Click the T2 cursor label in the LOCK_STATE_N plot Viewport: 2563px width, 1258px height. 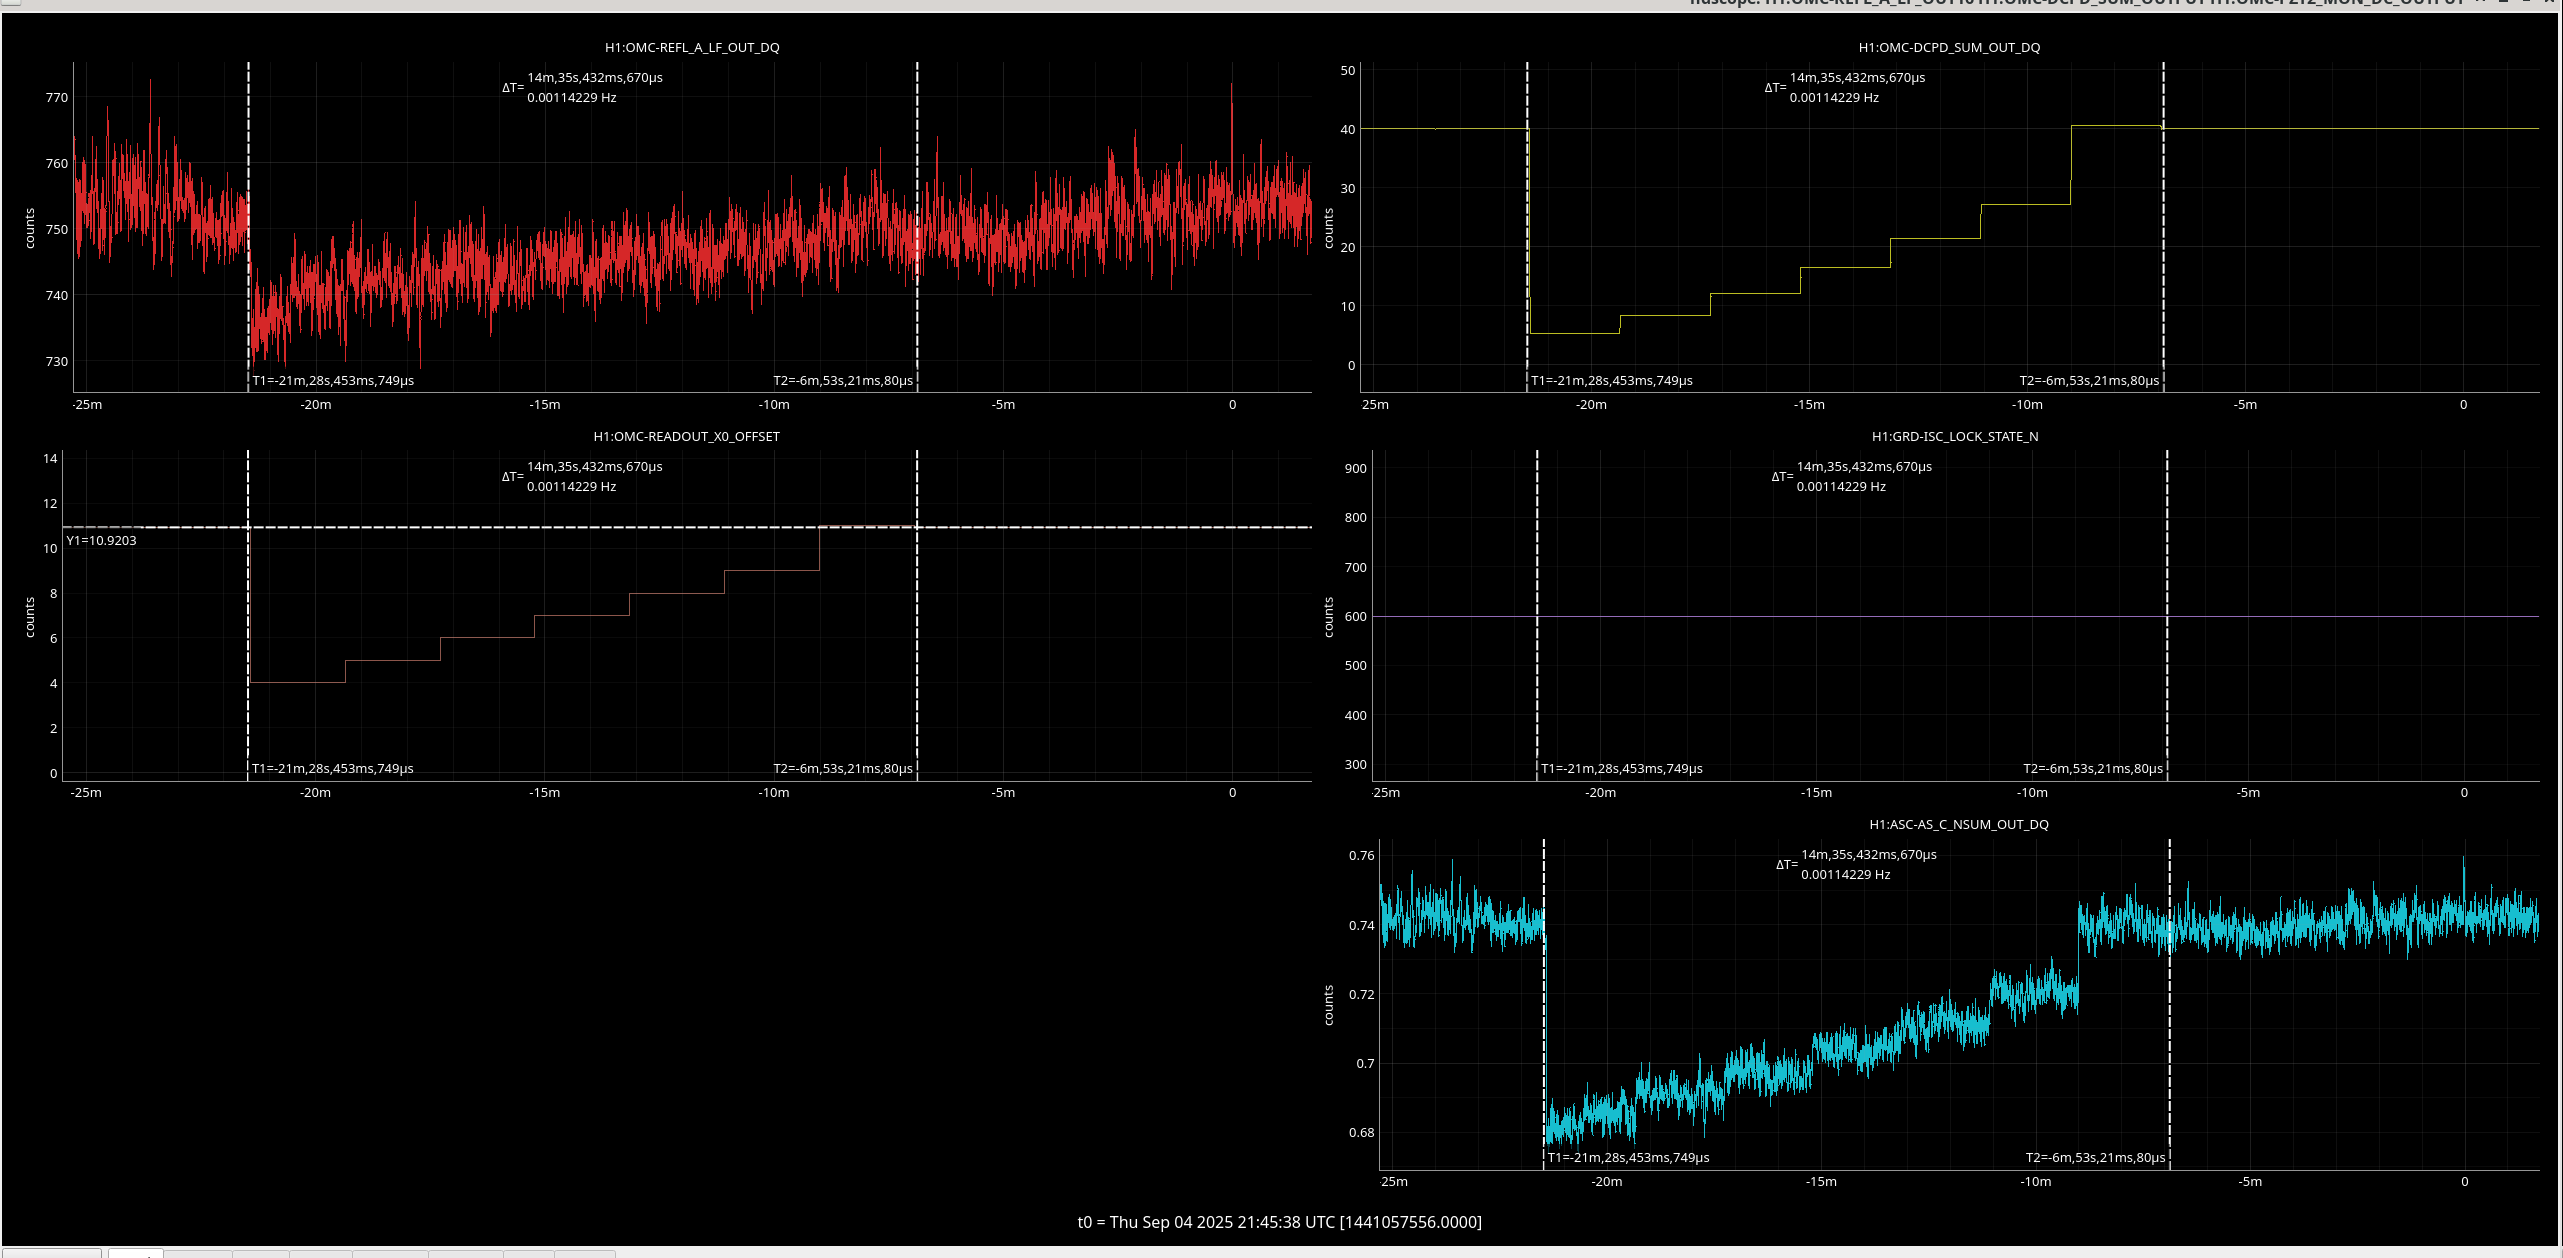click(x=2092, y=768)
